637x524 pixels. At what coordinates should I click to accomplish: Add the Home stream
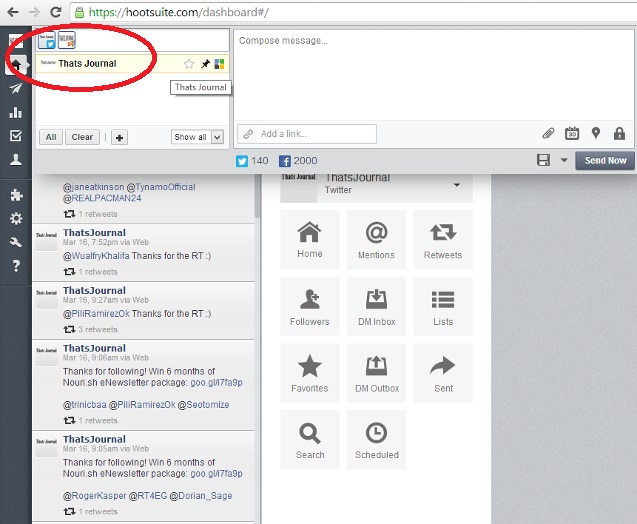(310, 240)
